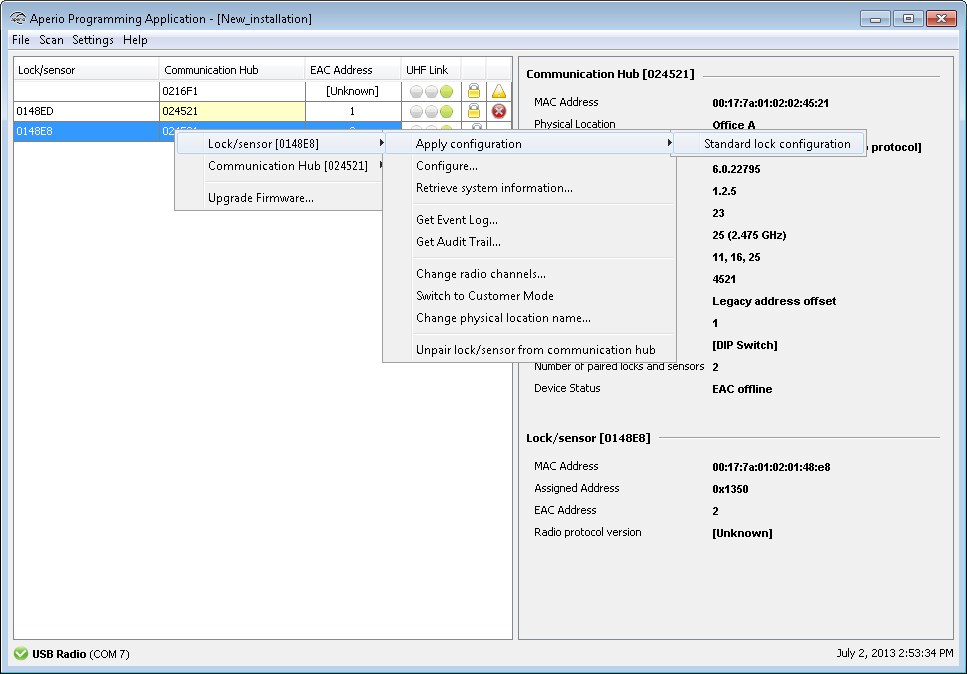Click the EAC offline device status value
The width and height of the screenshot is (967, 674).
click(742, 389)
